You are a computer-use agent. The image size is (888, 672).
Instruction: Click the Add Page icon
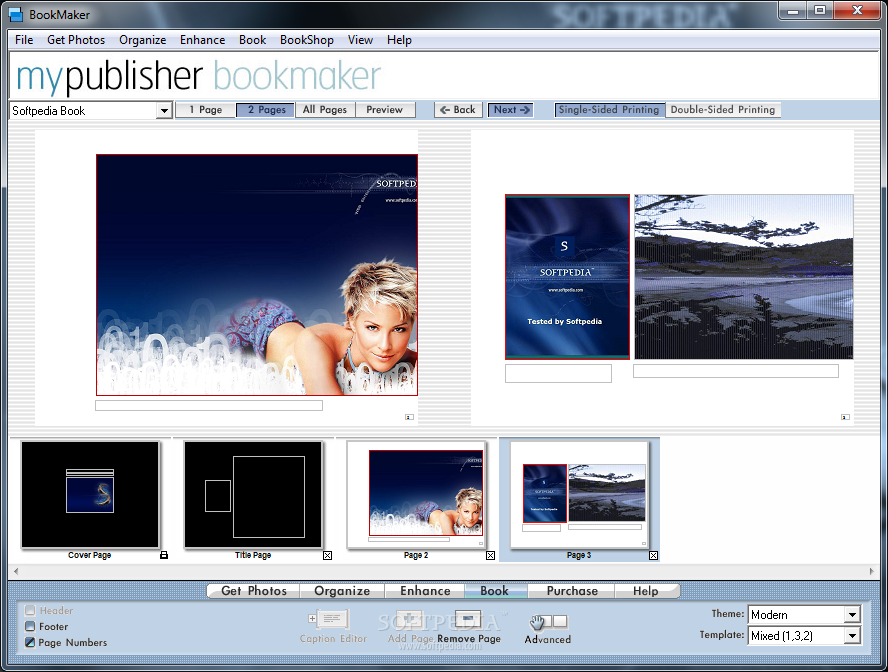click(x=409, y=620)
